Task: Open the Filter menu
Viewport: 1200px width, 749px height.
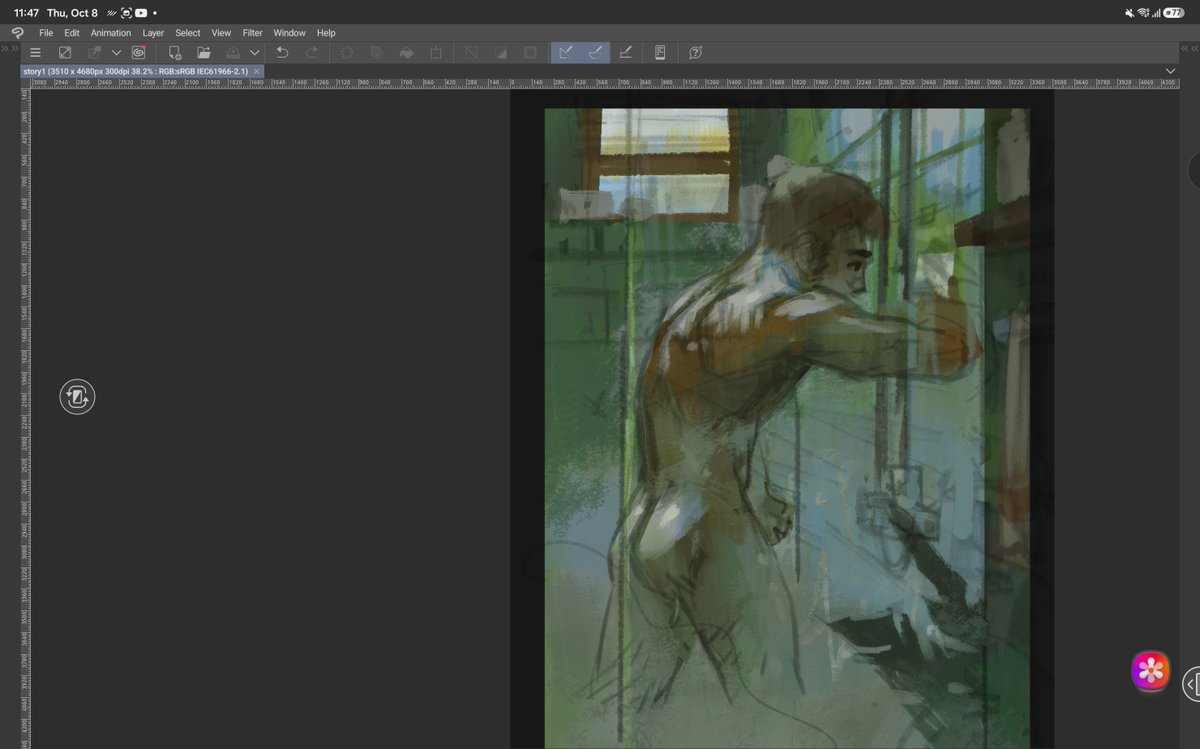Action: pyautogui.click(x=253, y=33)
